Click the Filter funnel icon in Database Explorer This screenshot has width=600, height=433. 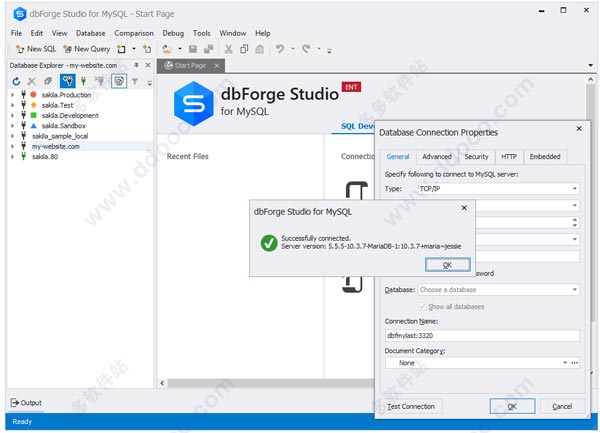coord(135,81)
